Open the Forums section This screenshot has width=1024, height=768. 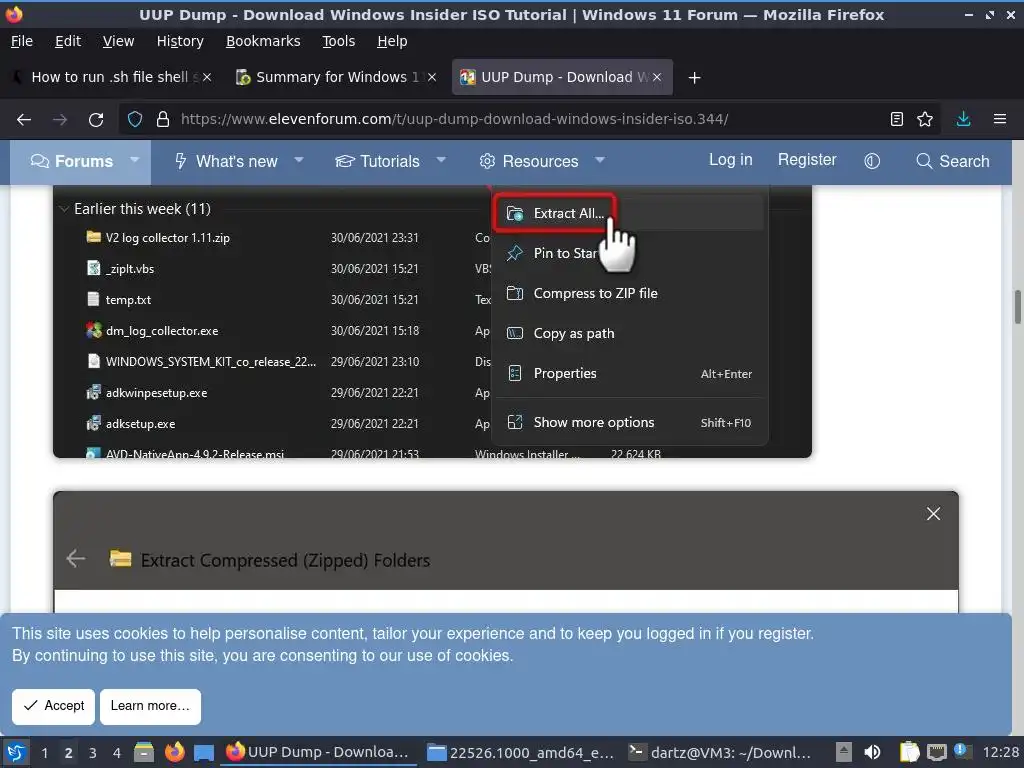click(71, 161)
